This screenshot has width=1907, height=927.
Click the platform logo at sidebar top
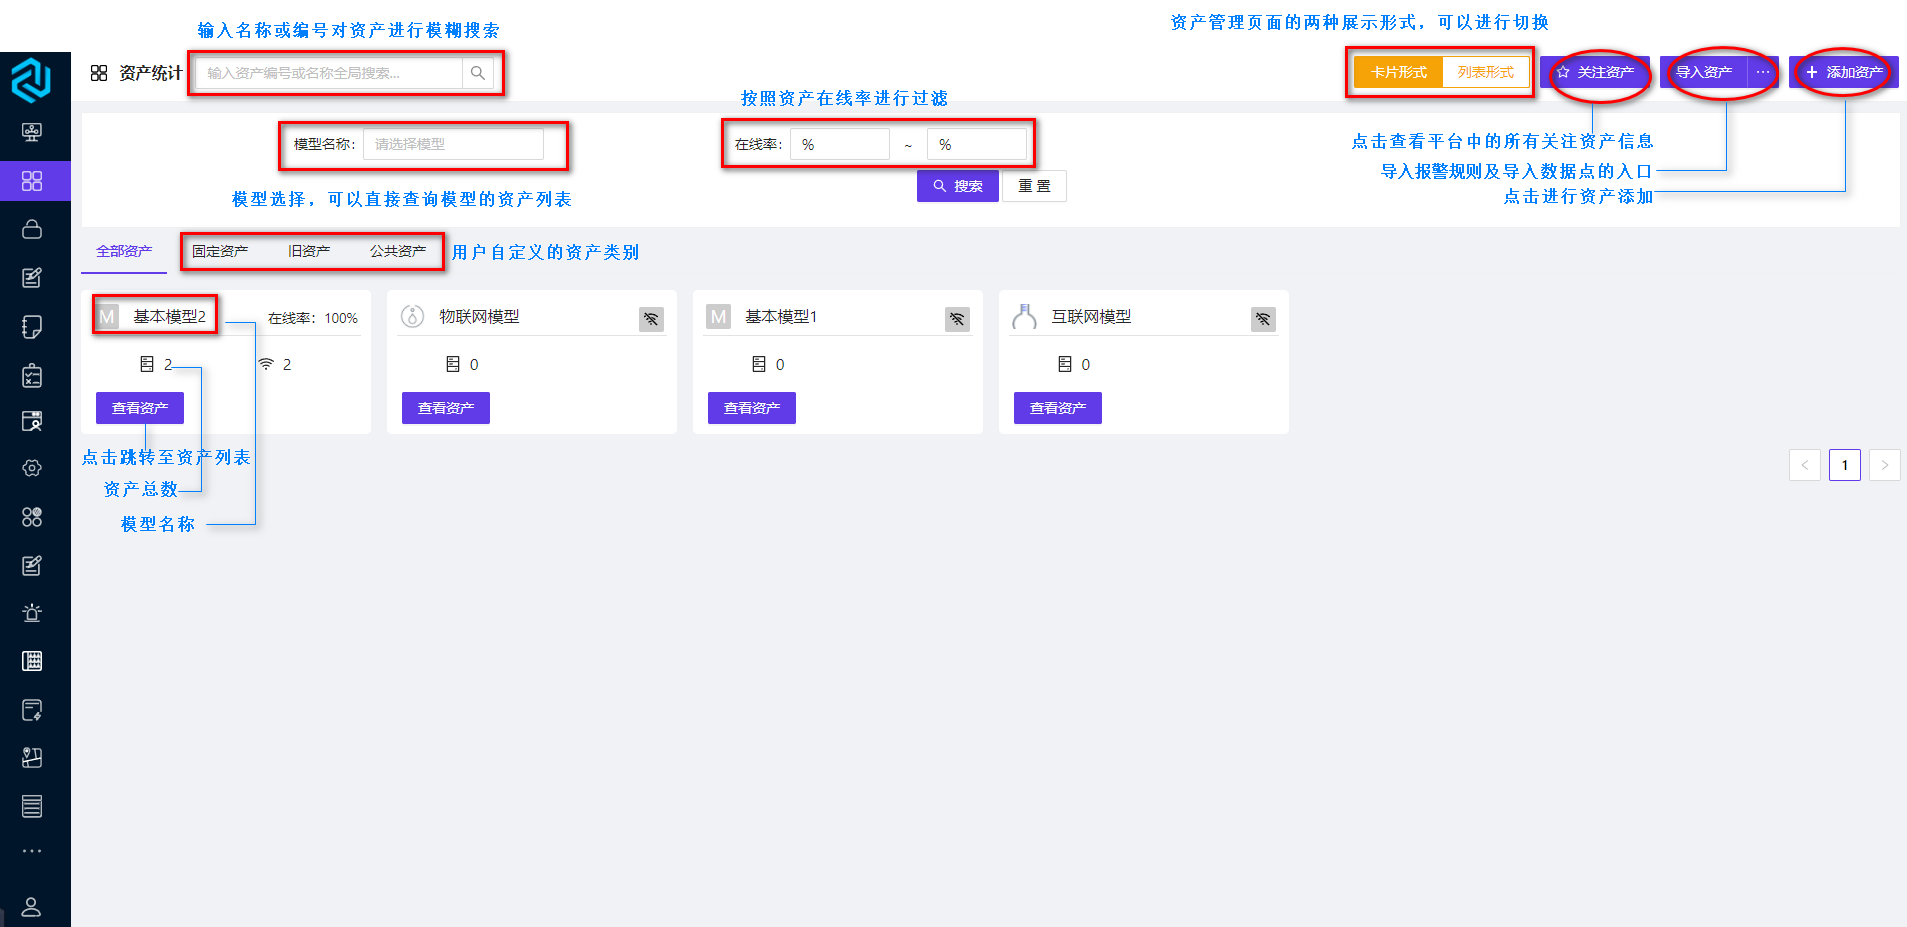click(x=31, y=80)
